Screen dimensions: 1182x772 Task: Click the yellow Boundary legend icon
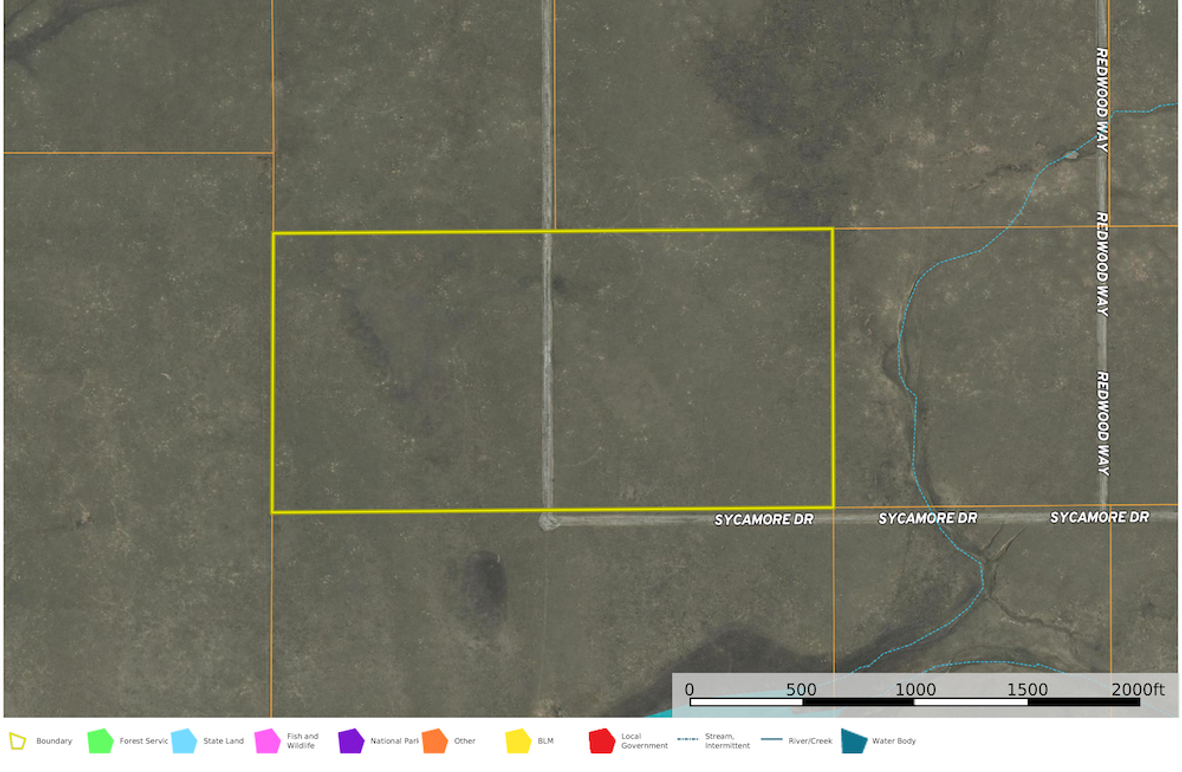tap(17, 741)
